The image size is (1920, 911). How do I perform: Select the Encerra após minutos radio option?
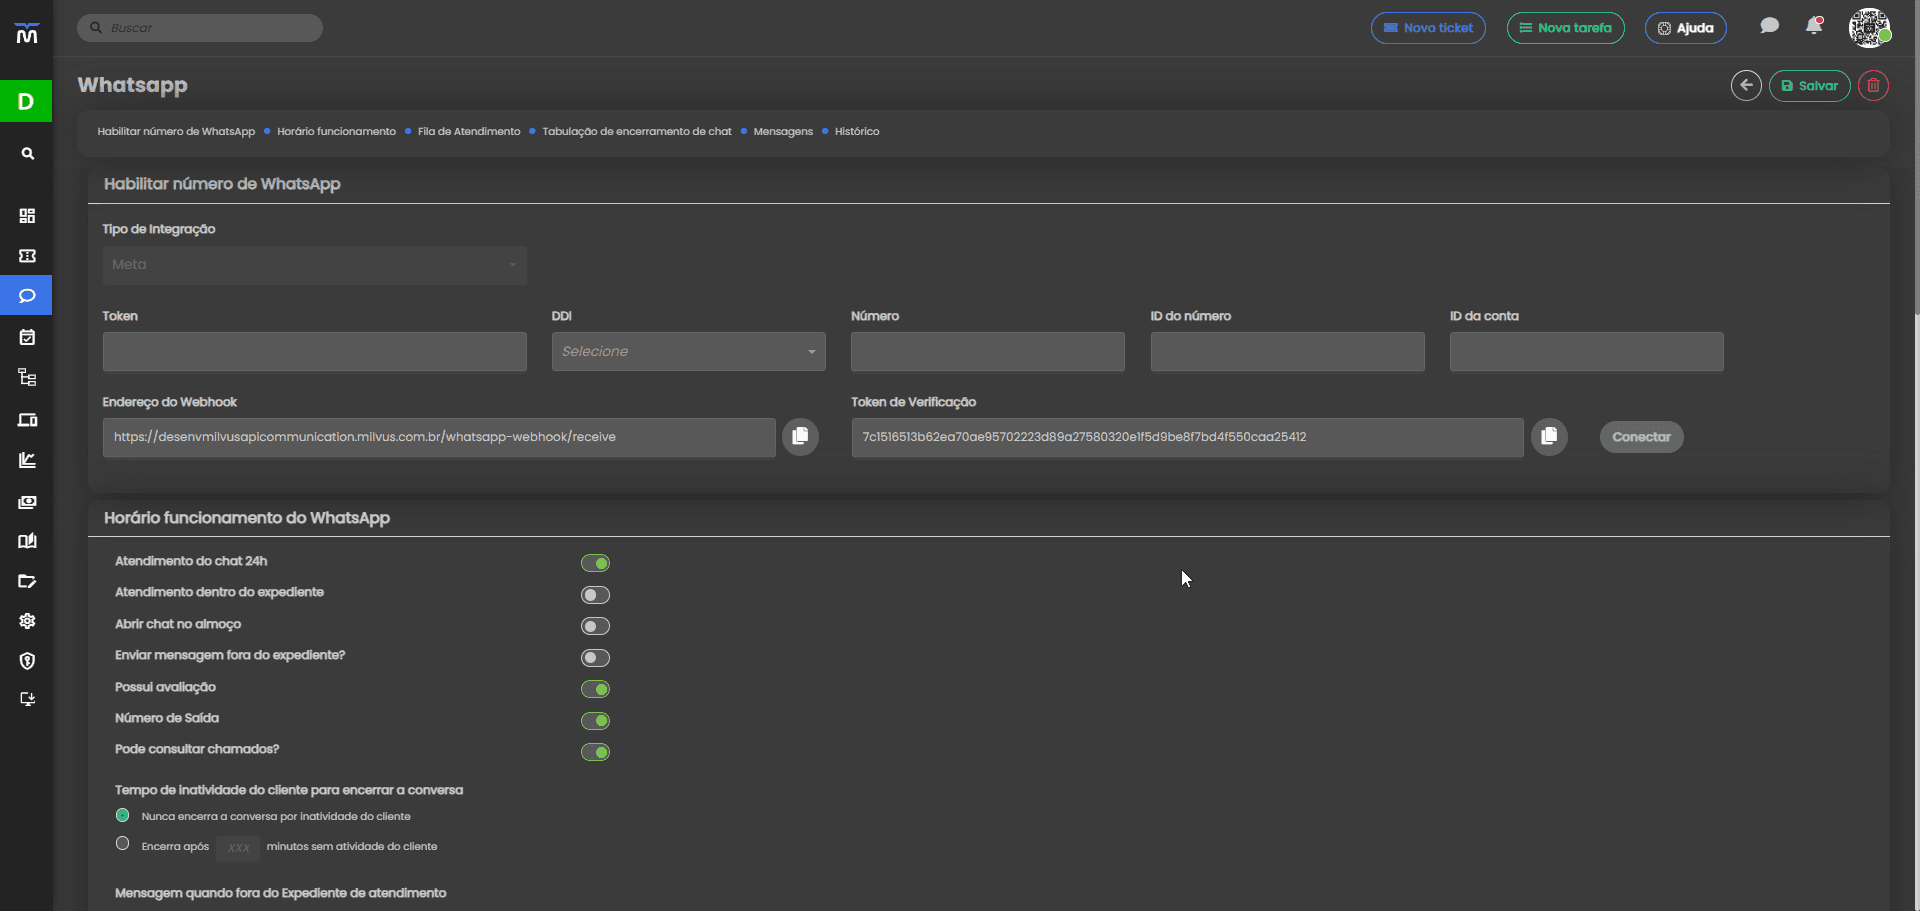(x=122, y=844)
